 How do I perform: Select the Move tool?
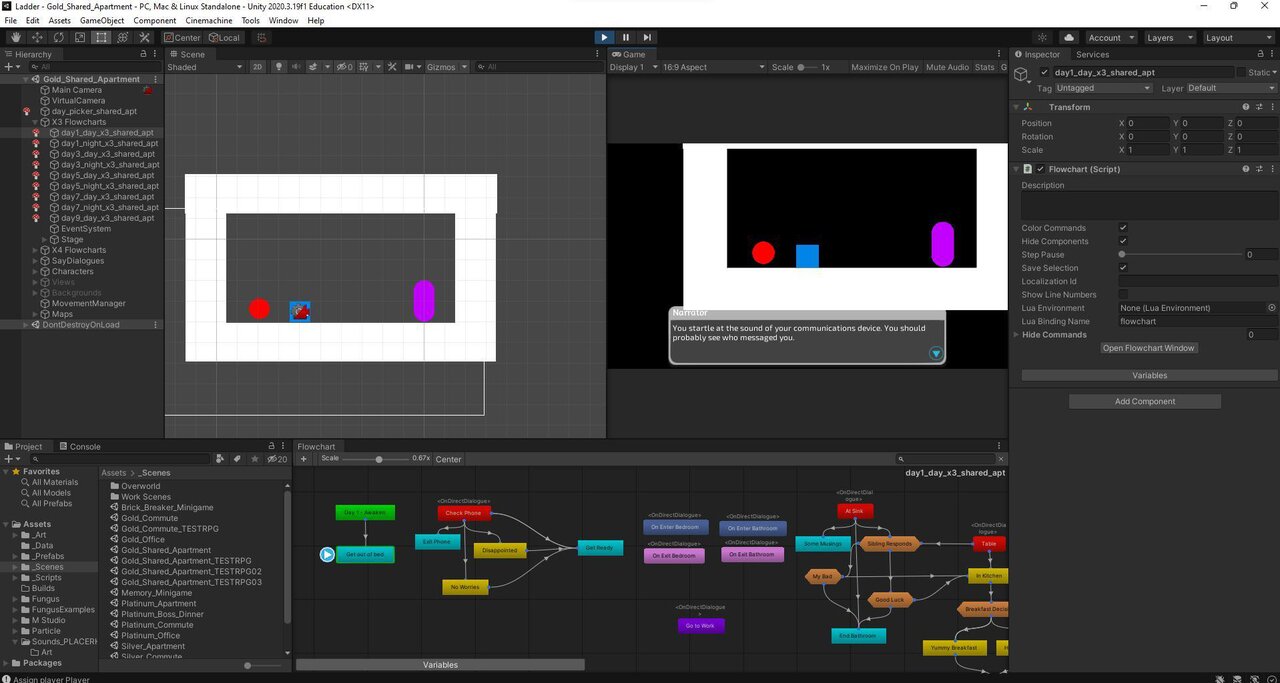(37, 38)
